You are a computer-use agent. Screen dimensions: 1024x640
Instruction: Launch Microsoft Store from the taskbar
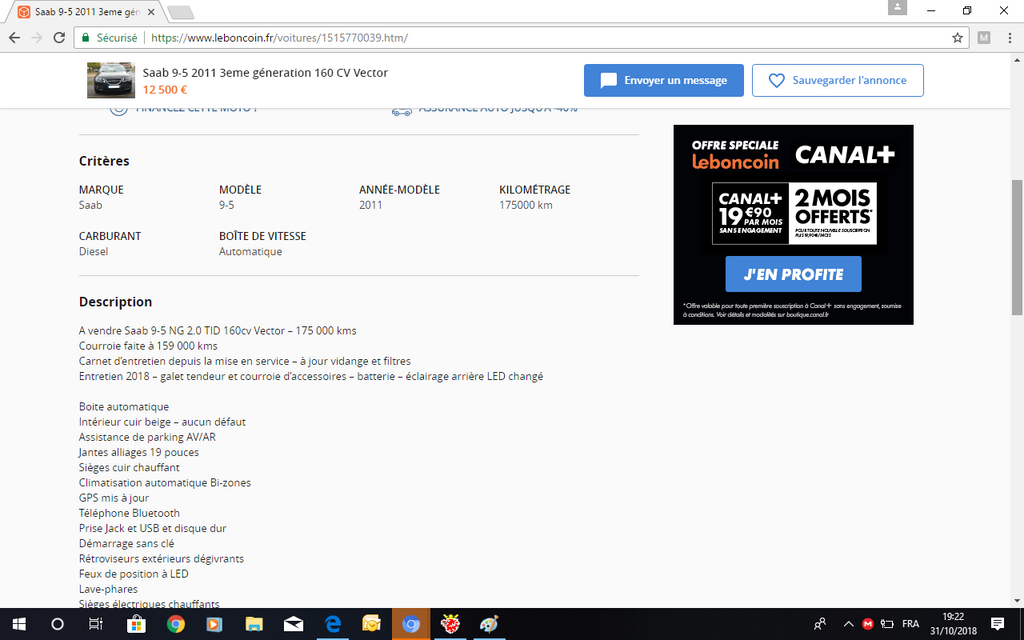click(136, 624)
